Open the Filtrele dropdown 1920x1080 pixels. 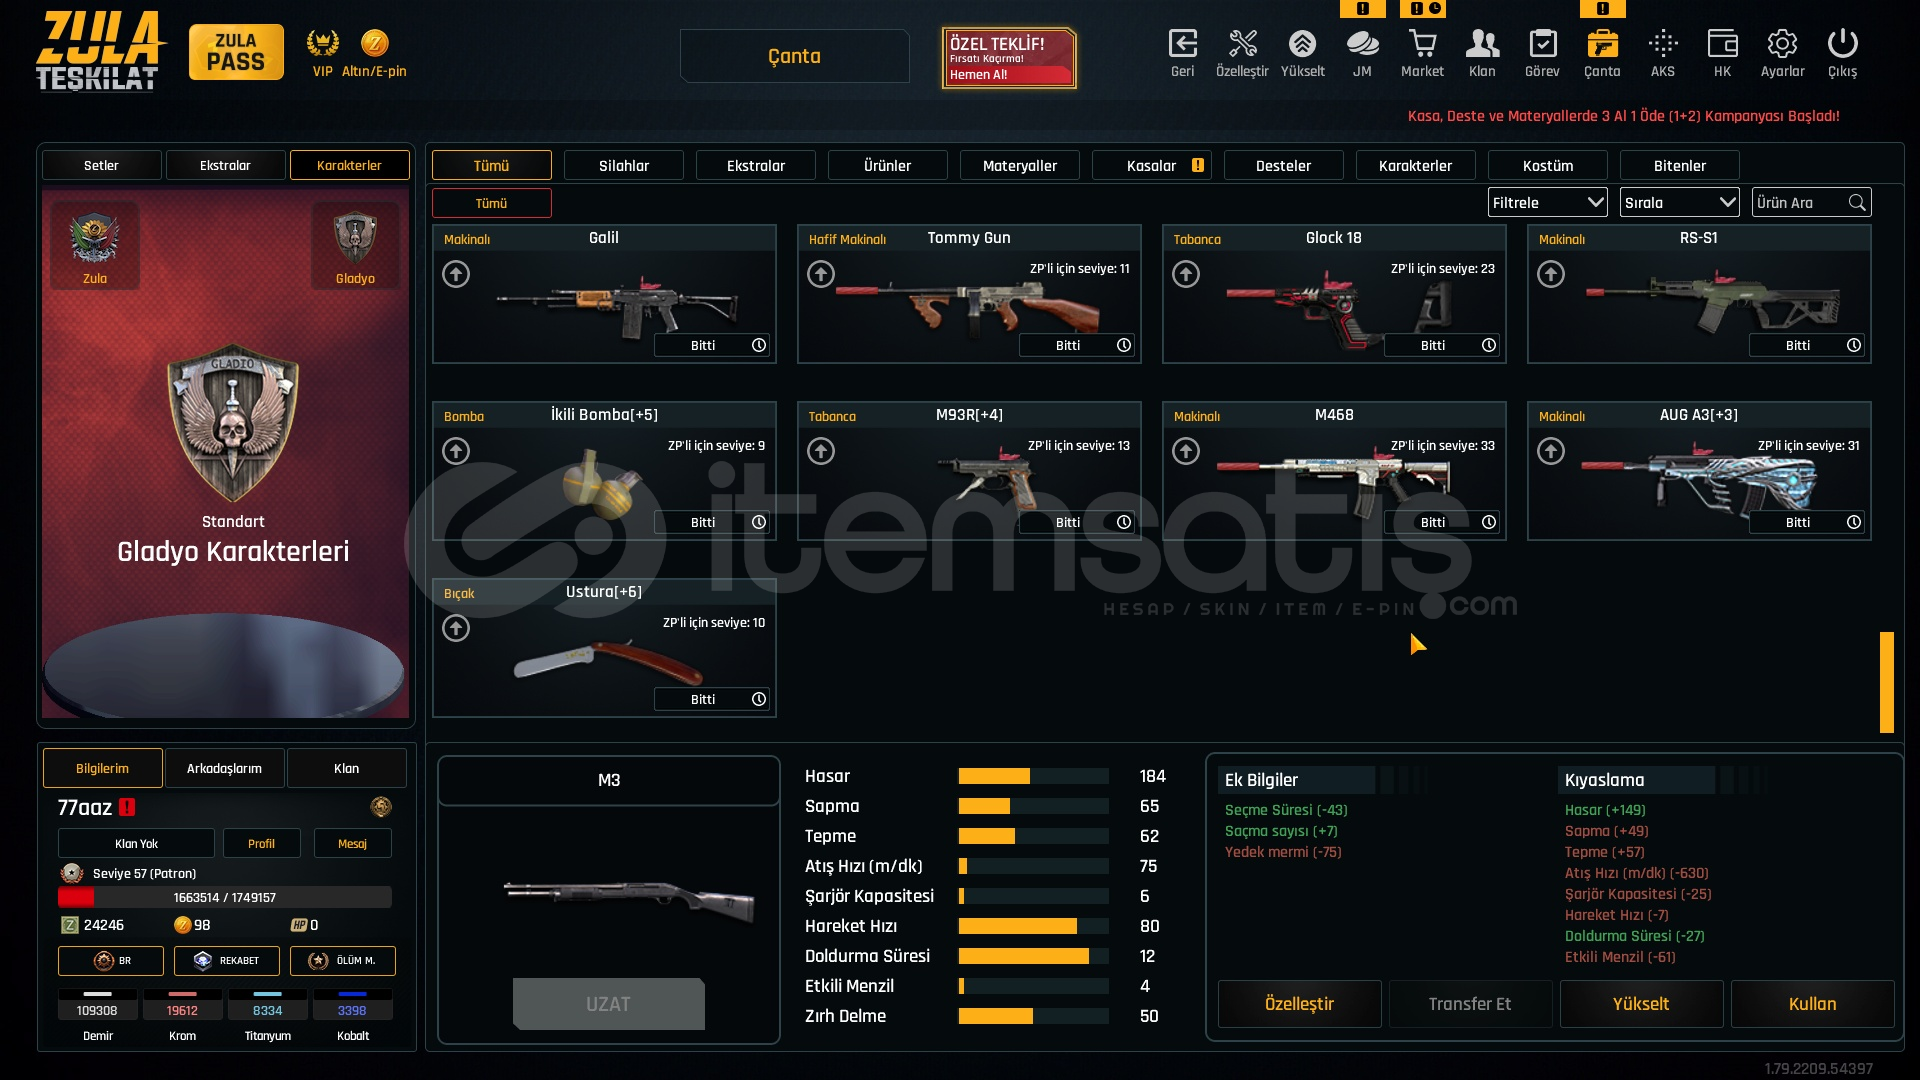point(1547,202)
